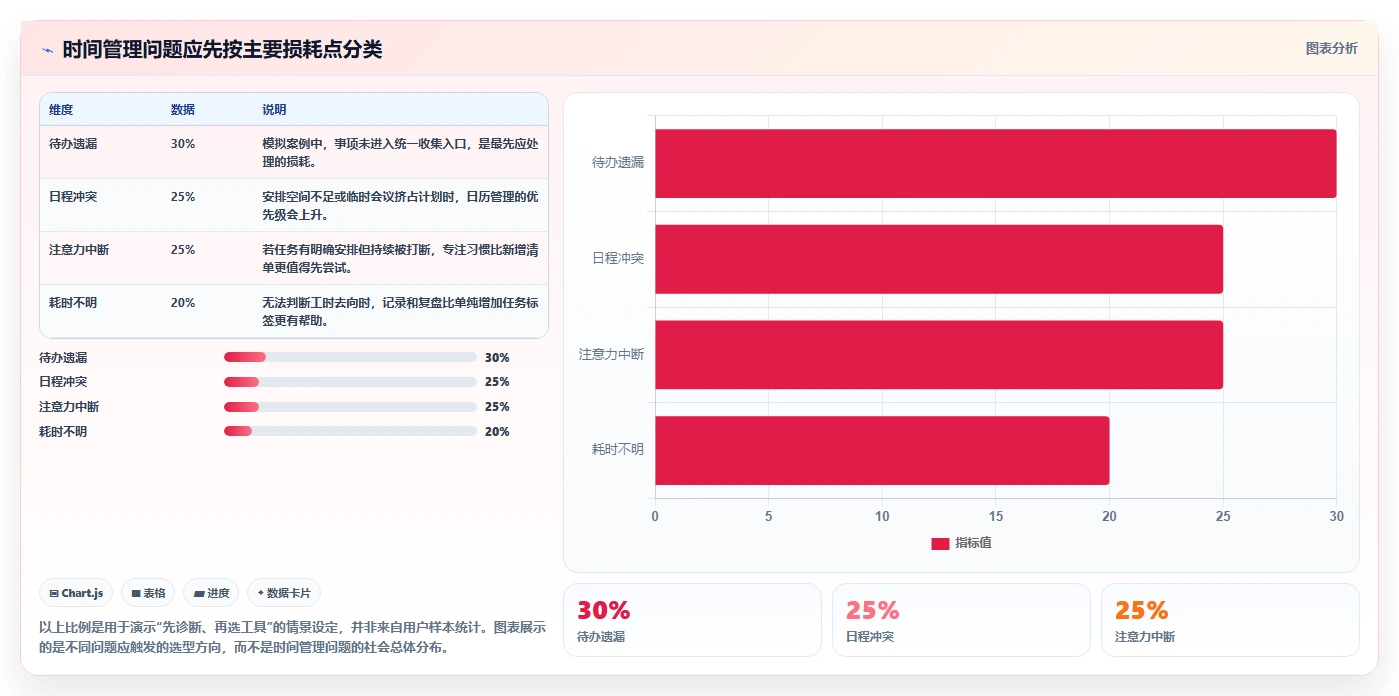Click the 25% 注意力中断 data card
The width and height of the screenshot is (1399, 696).
[1230, 620]
